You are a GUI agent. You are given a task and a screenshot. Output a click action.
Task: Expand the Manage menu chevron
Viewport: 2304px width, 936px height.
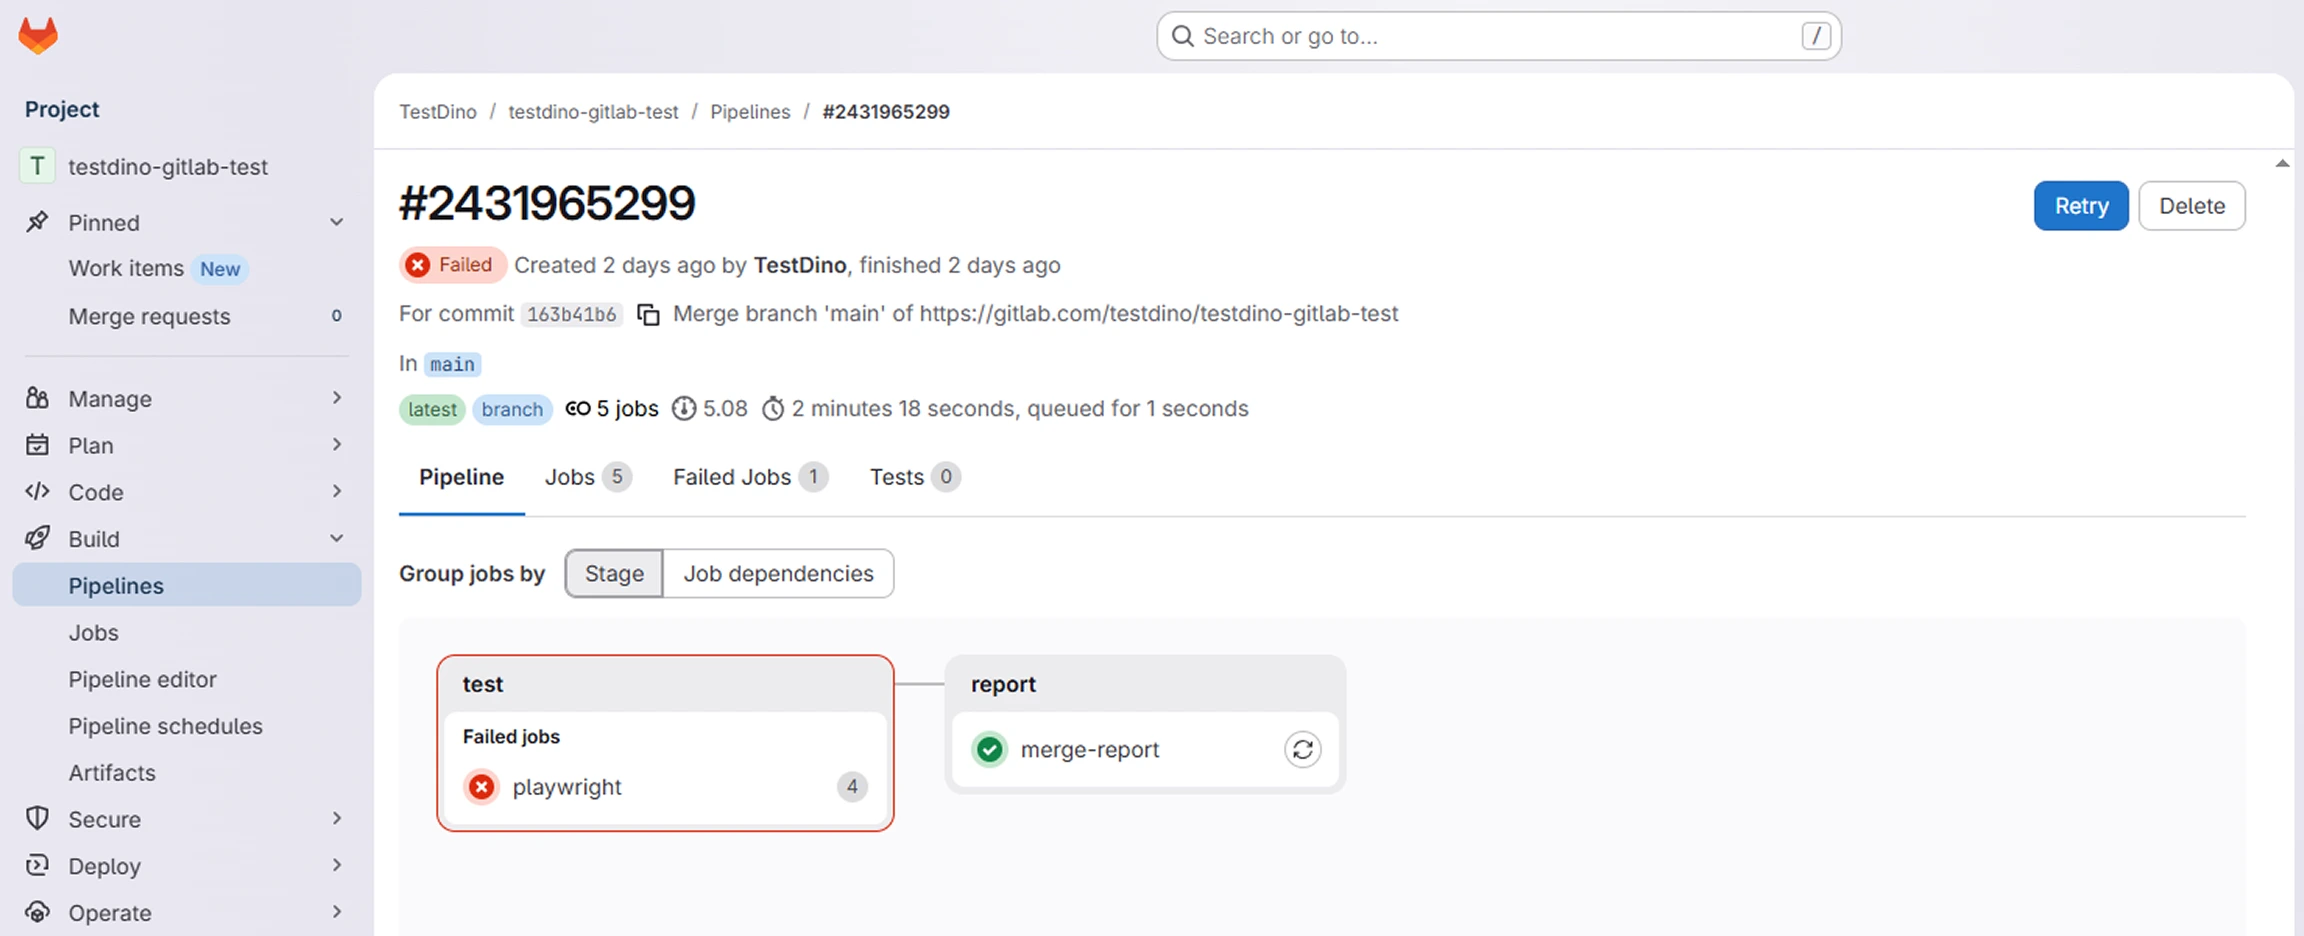tap(337, 398)
